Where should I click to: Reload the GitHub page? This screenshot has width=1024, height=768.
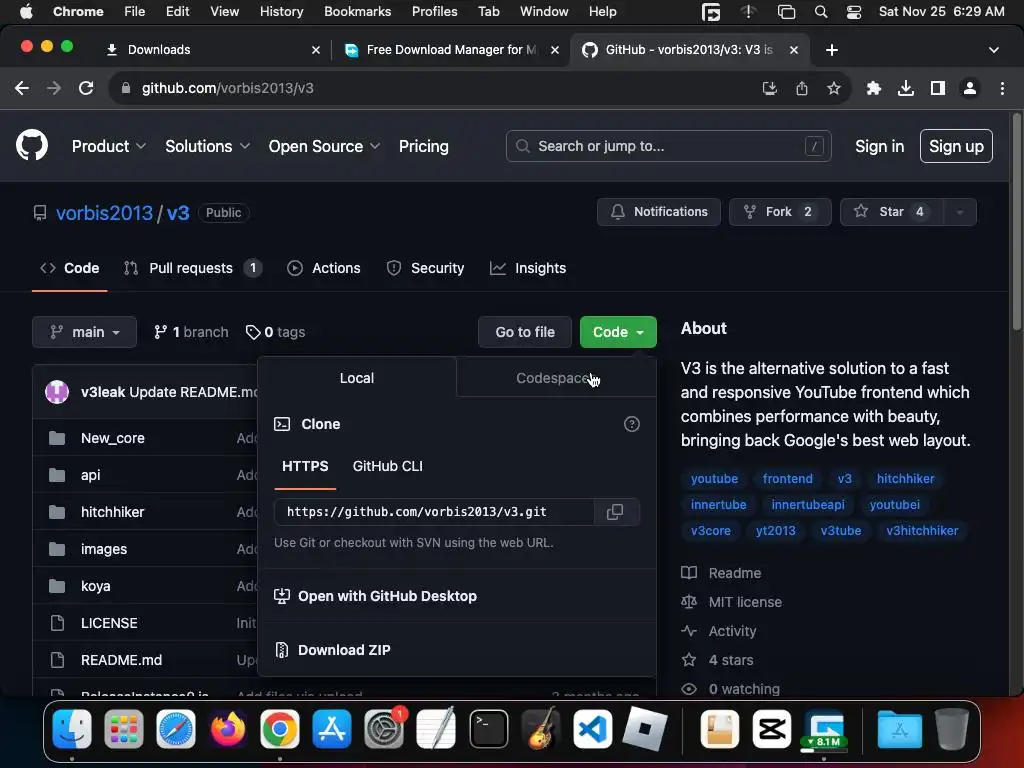coord(86,88)
